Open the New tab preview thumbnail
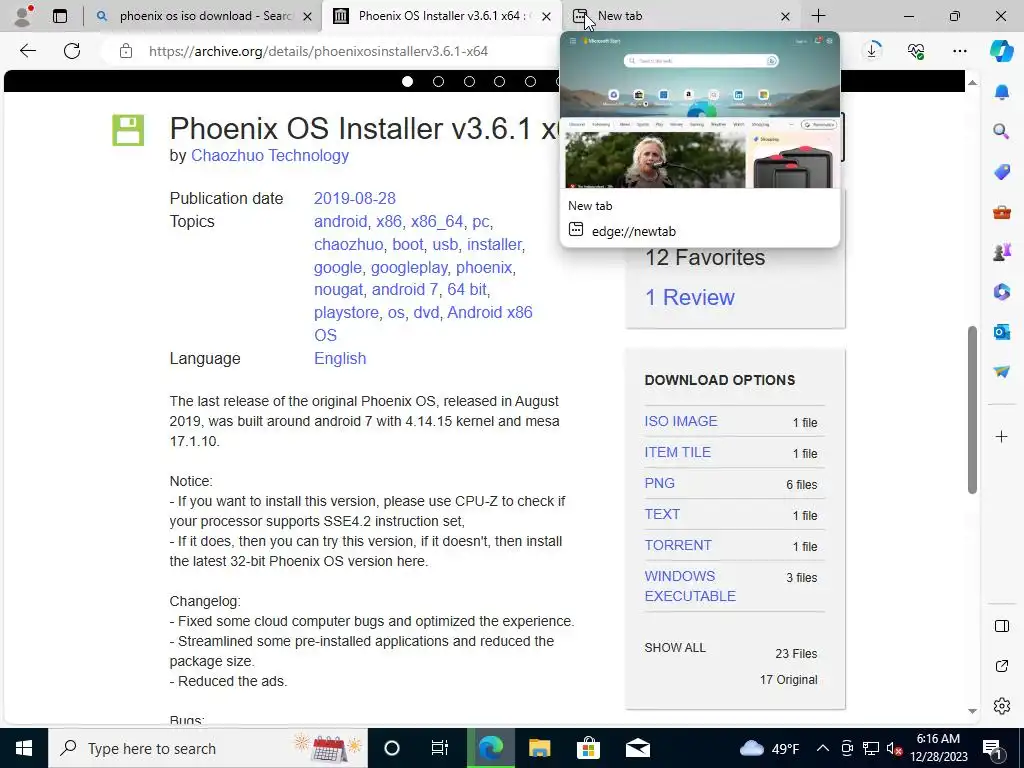Viewport: 1024px width, 768px height. pyautogui.click(x=700, y=111)
